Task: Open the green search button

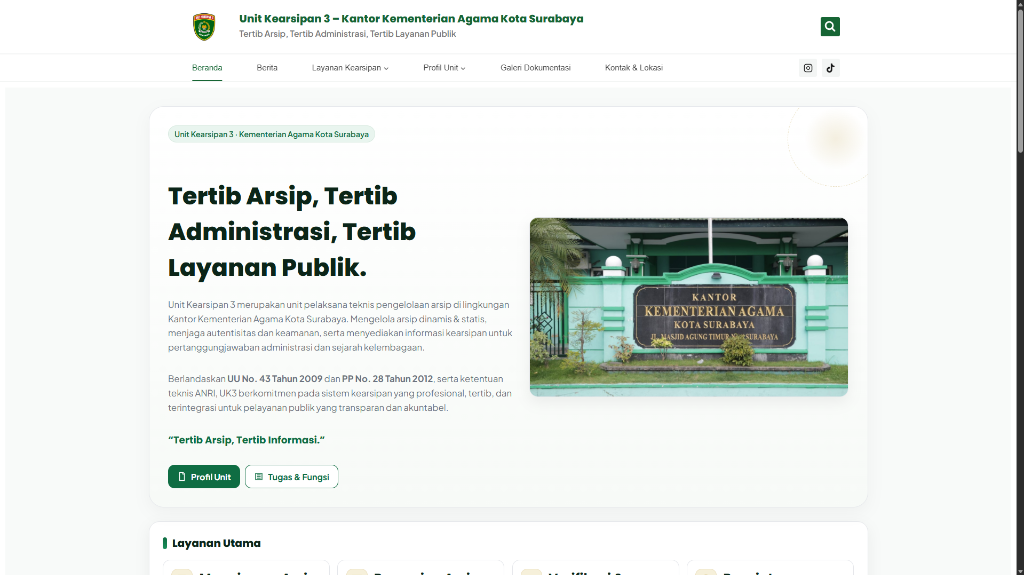Action: [x=830, y=27]
